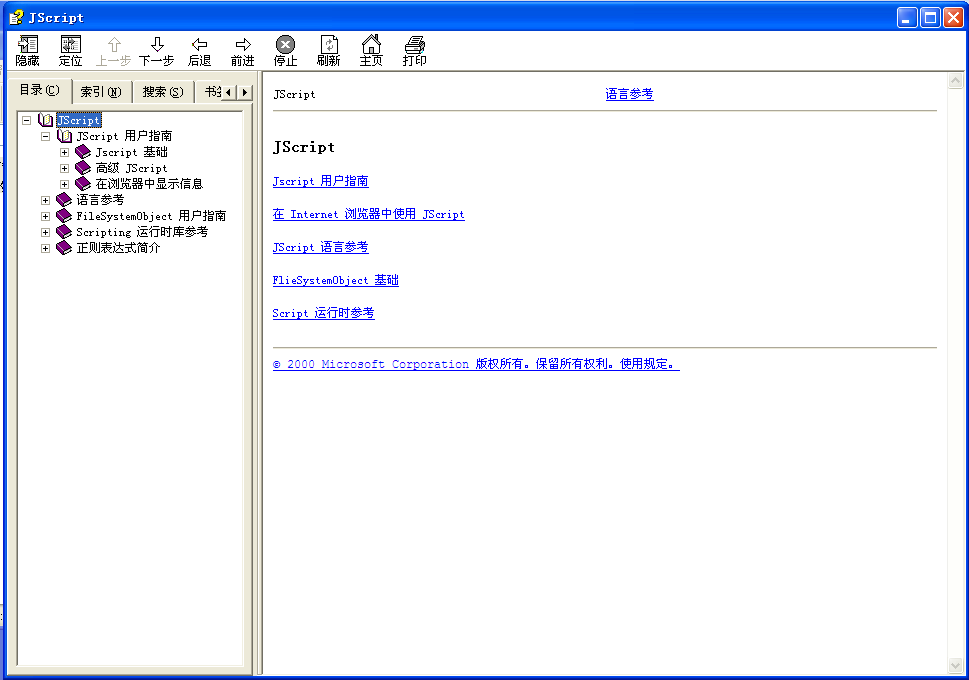Click the book icon for 正则表达式简介
This screenshot has width=969, height=680.
pyautogui.click(x=64, y=248)
